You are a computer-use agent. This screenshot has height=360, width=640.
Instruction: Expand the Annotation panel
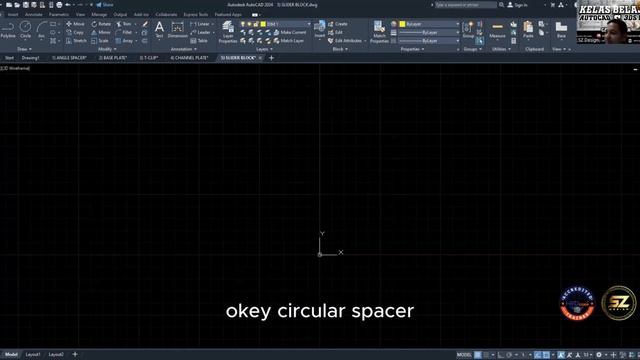tap(183, 49)
